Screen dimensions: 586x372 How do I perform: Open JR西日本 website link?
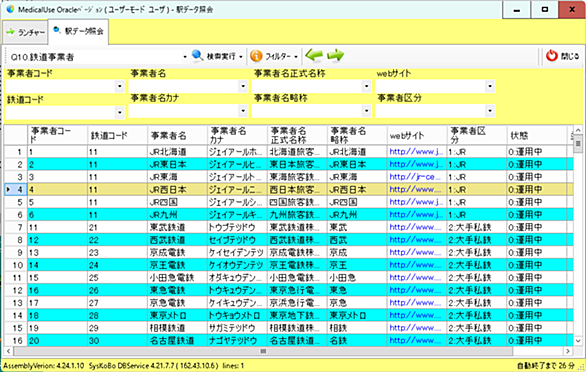tap(416, 190)
